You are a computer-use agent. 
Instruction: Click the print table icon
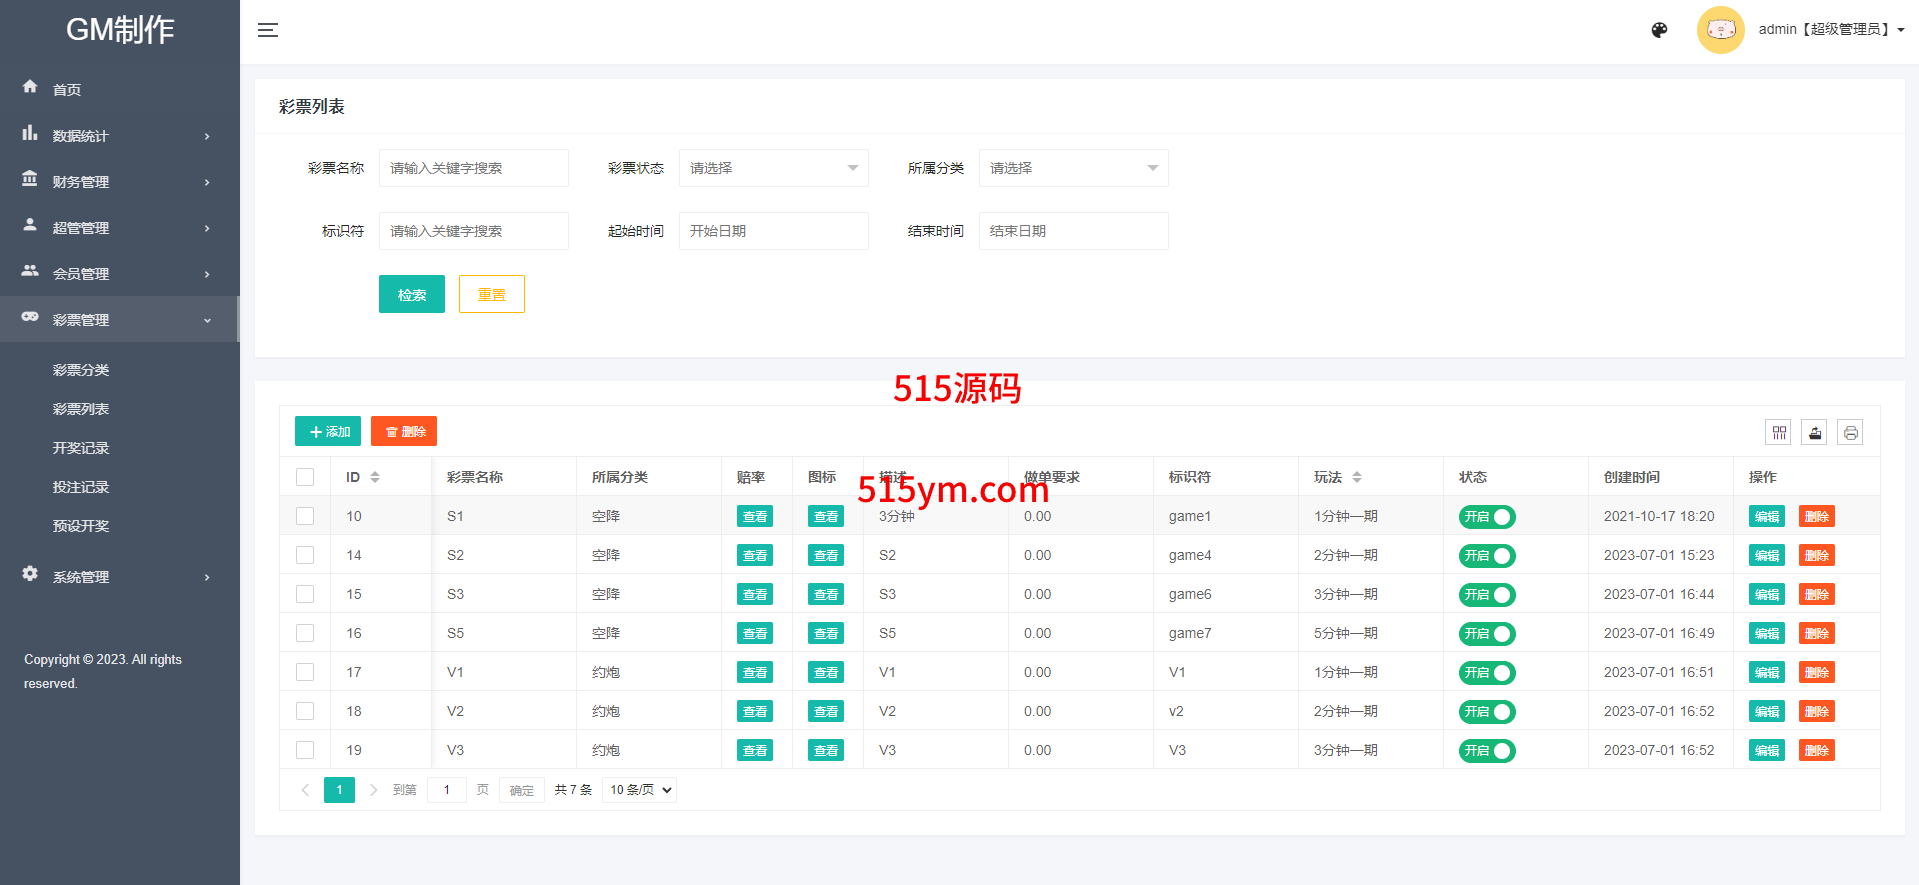1850,433
